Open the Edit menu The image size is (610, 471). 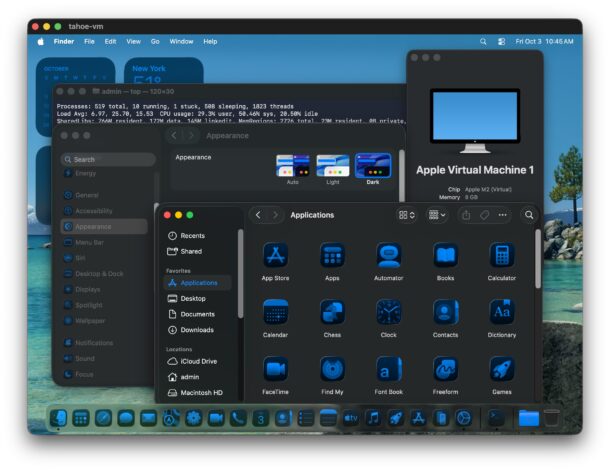click(110, 42)
